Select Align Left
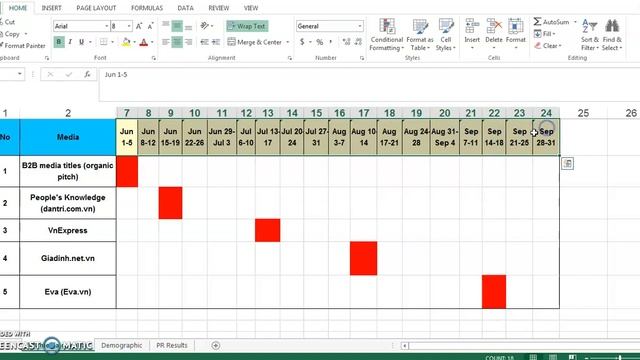This screenshot has width=640, height=360. coord(165,42)
